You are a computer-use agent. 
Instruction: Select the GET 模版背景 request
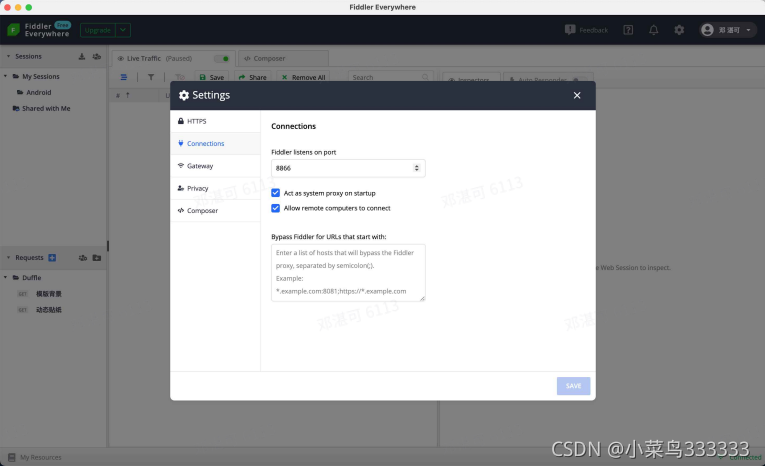tap(40, 294)
